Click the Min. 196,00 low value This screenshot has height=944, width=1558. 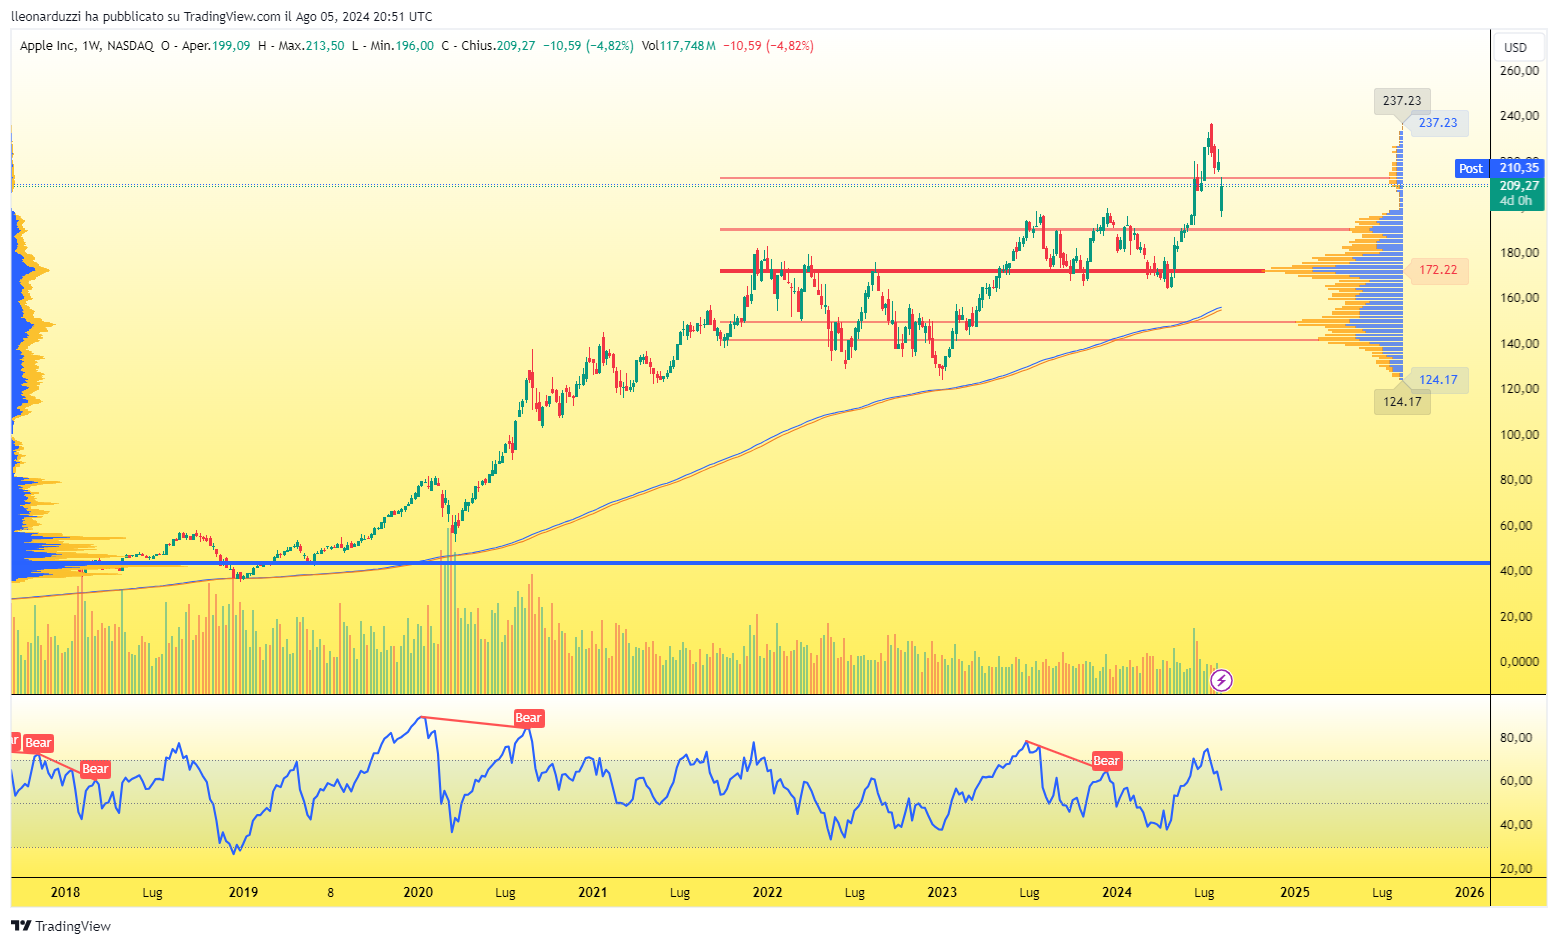[x=402, y=46]
